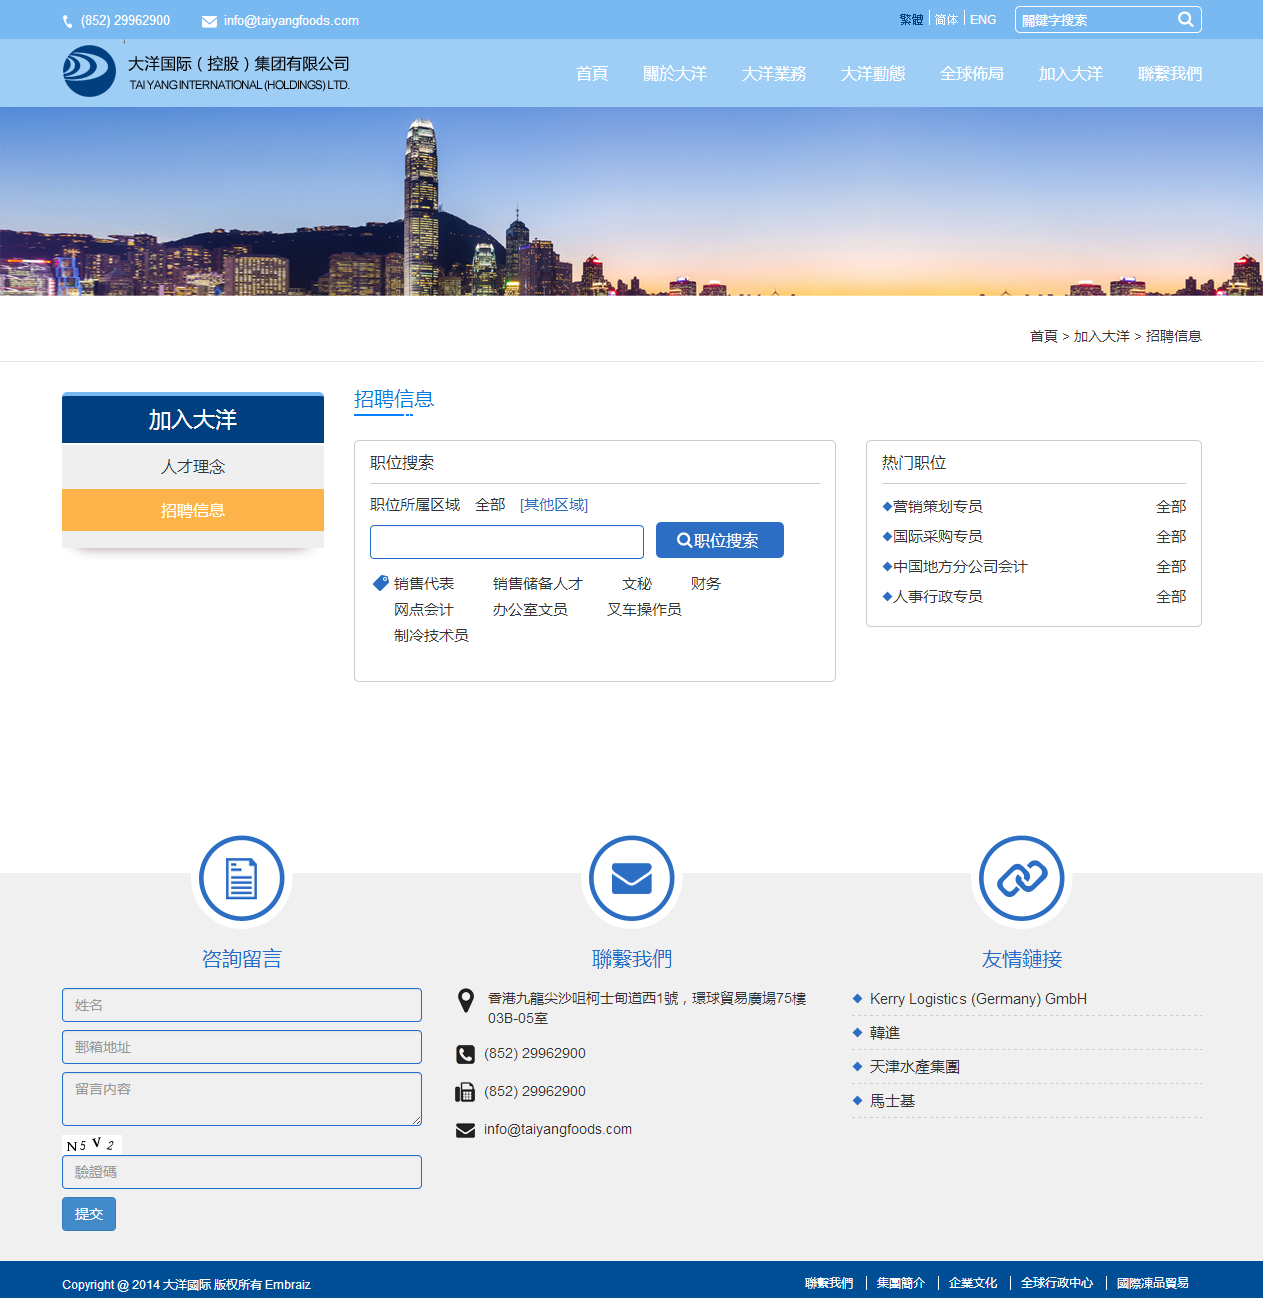1263x1298 pixels.
Task: Click the magnifier icon in keyword search
Action: (x=1185, y=19)
